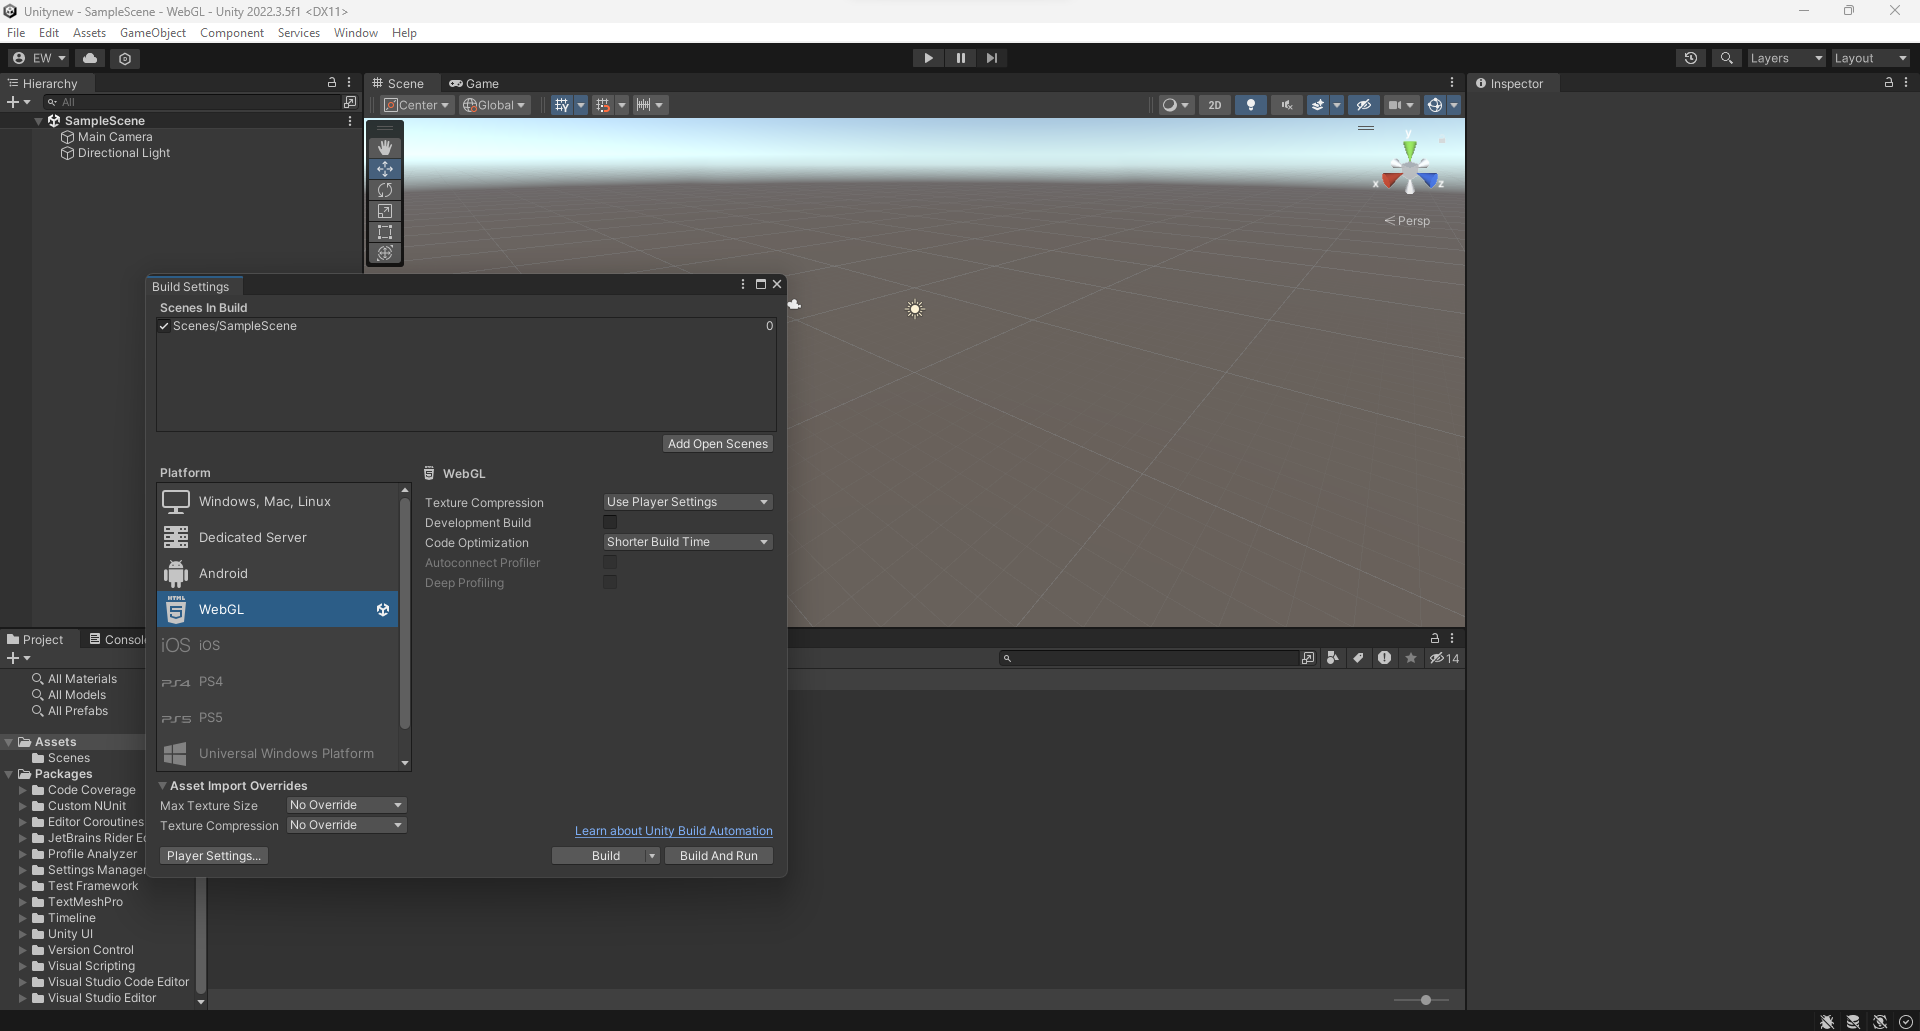Toggle Development Build checkbox
Viewport: 1920px width, 1031px height.
click(x=610, y=522)
